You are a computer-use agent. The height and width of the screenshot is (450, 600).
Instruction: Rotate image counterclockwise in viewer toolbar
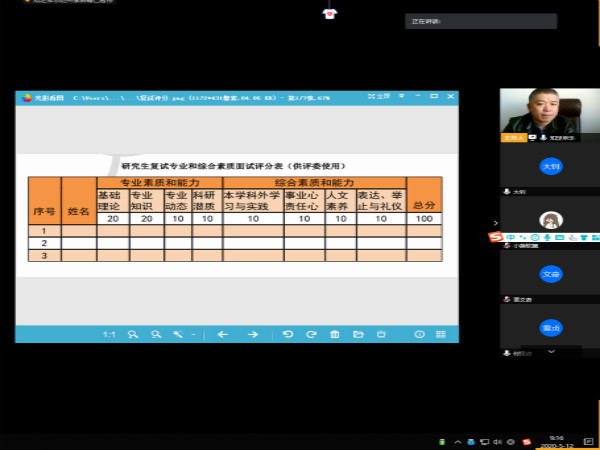(288, 334)
